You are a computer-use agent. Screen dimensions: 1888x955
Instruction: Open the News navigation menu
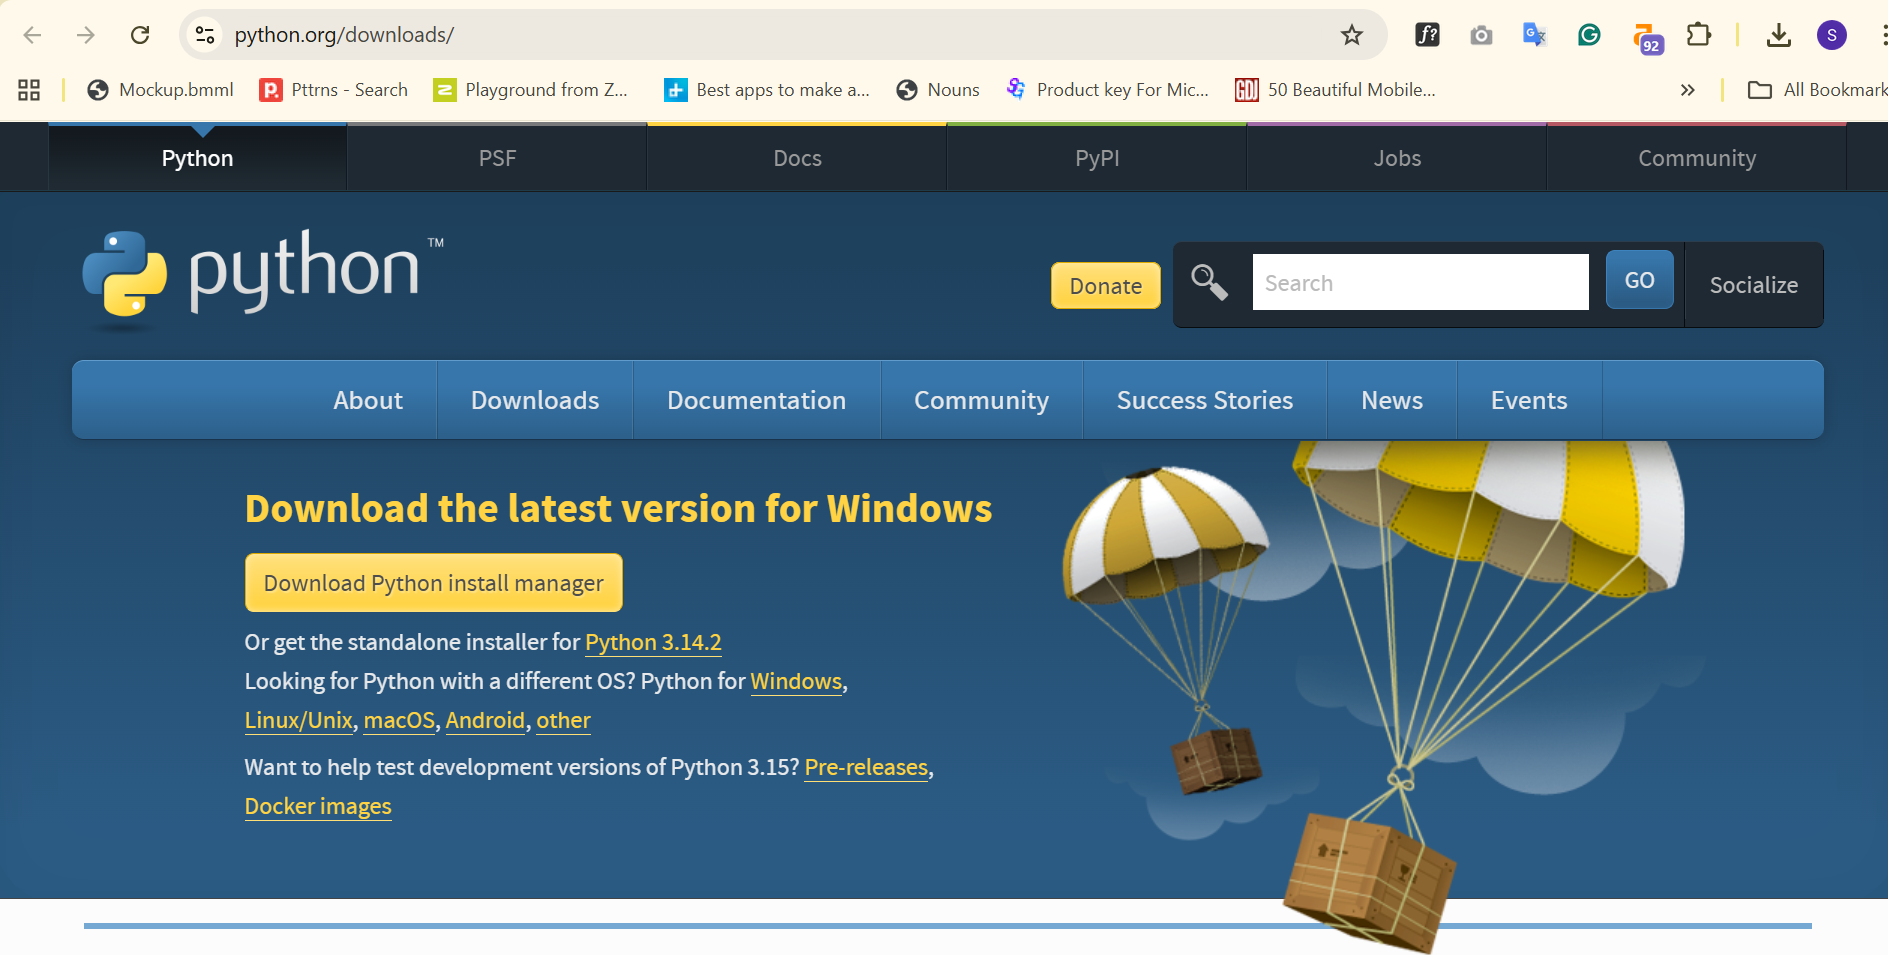pos(1392,400)
